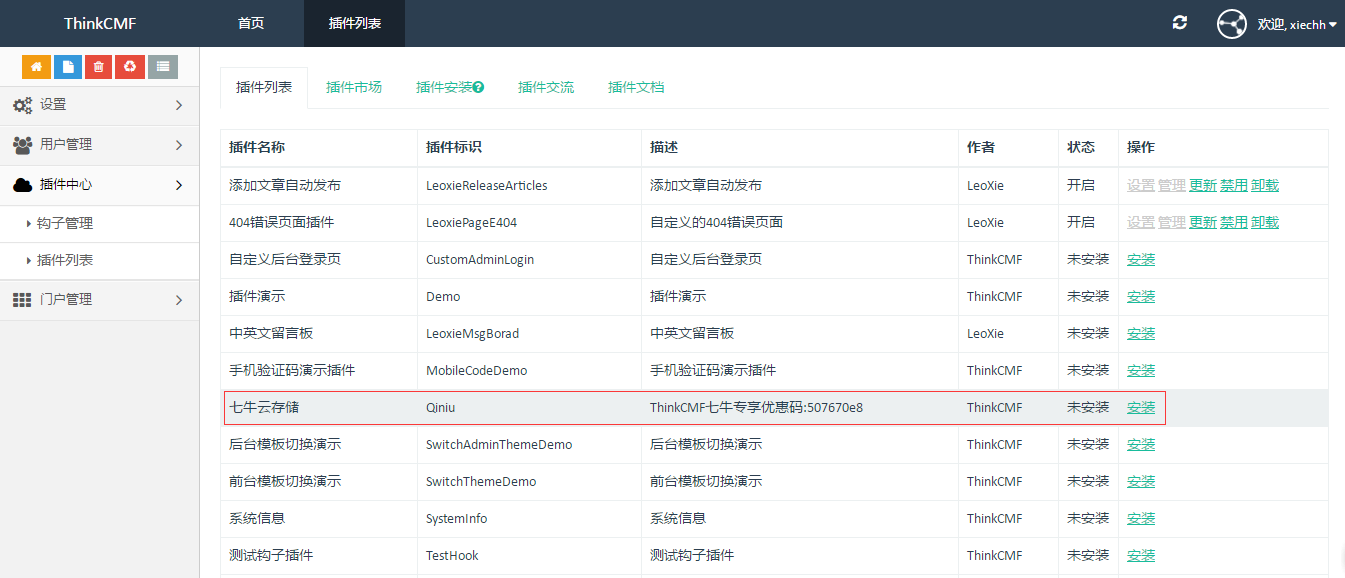Click 设置 for 添加文章自动发布 plugin
Image resolution: width=1345 pixels, height=578 pixels.
tap(1141, 185)
